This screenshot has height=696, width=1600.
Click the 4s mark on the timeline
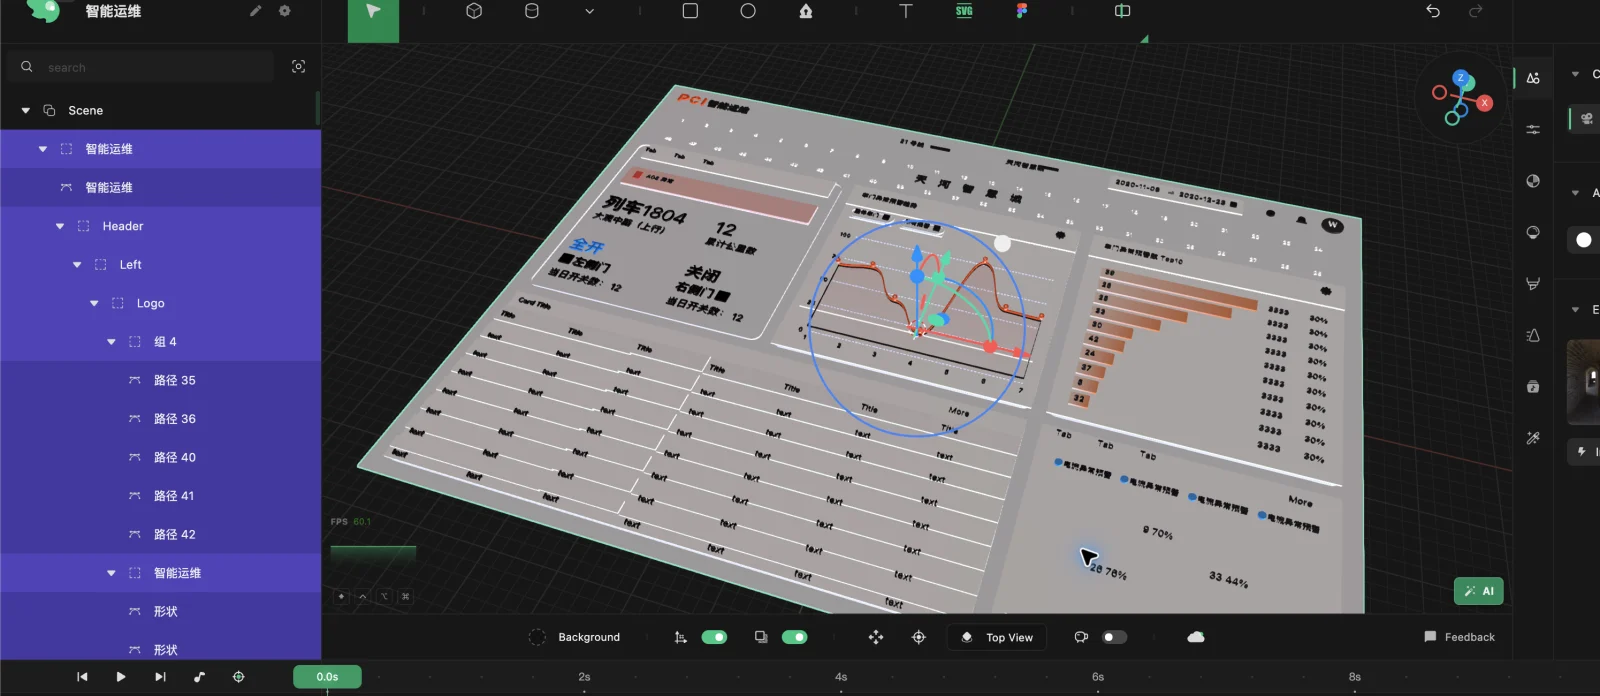pyautogui.click(x=841, y=677)
